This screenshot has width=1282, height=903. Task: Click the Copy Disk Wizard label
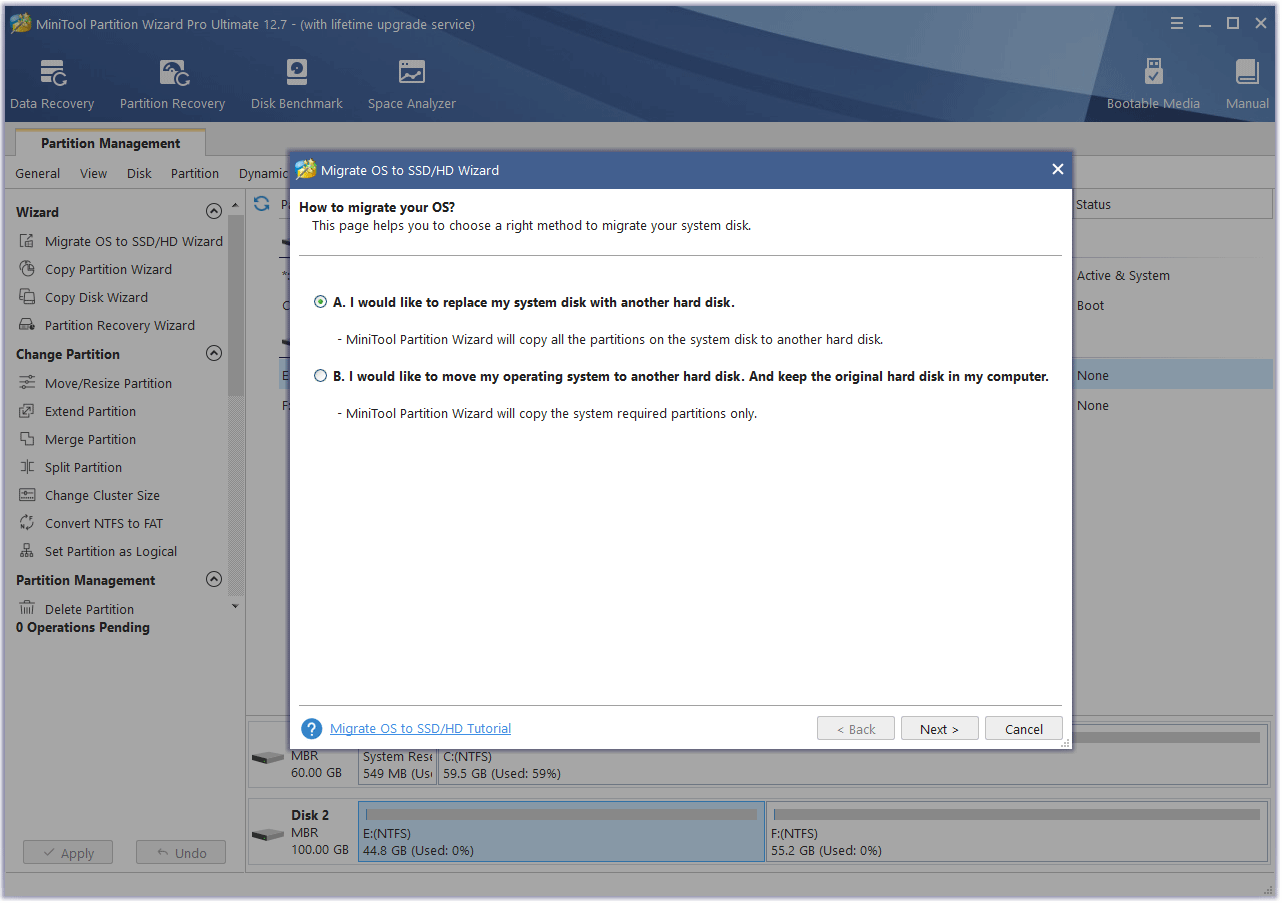point(96,297)
